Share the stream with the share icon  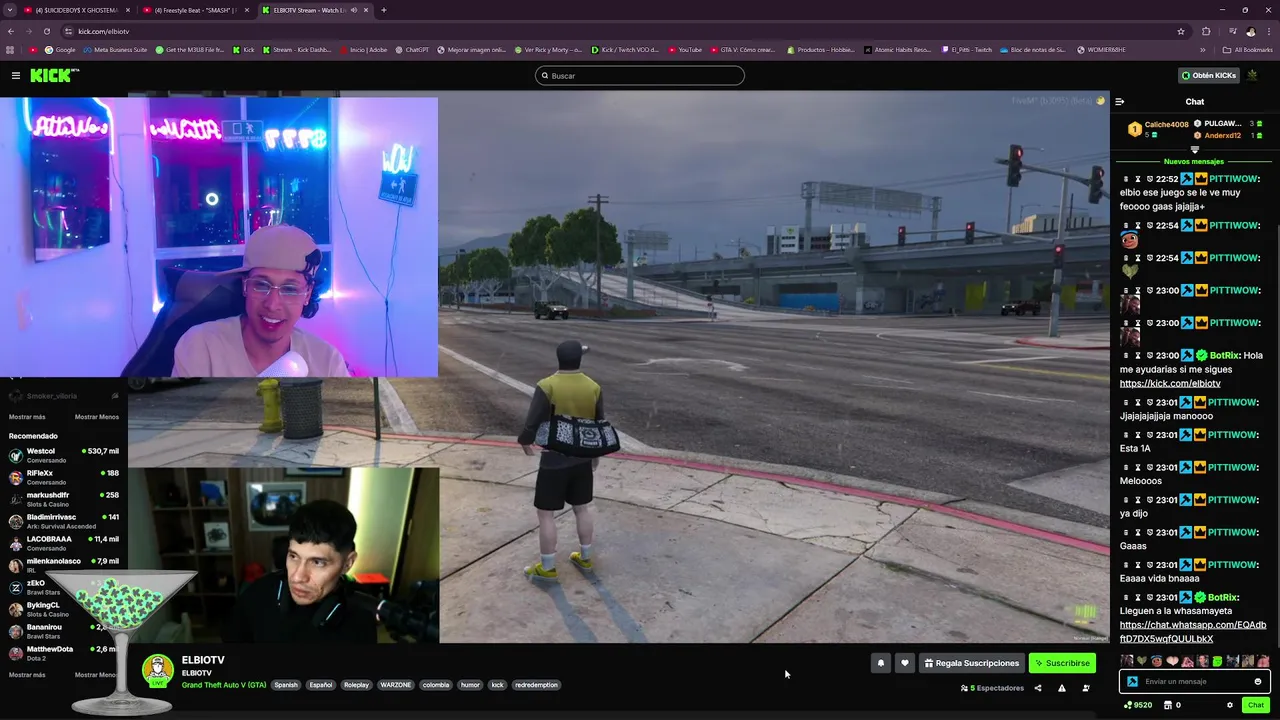(x=1037, y=688)
